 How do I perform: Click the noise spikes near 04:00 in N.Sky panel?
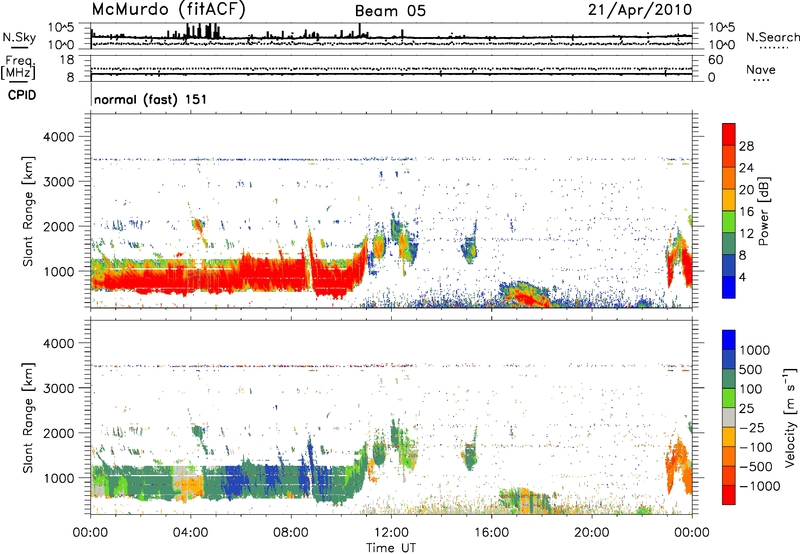coord(202,31)
